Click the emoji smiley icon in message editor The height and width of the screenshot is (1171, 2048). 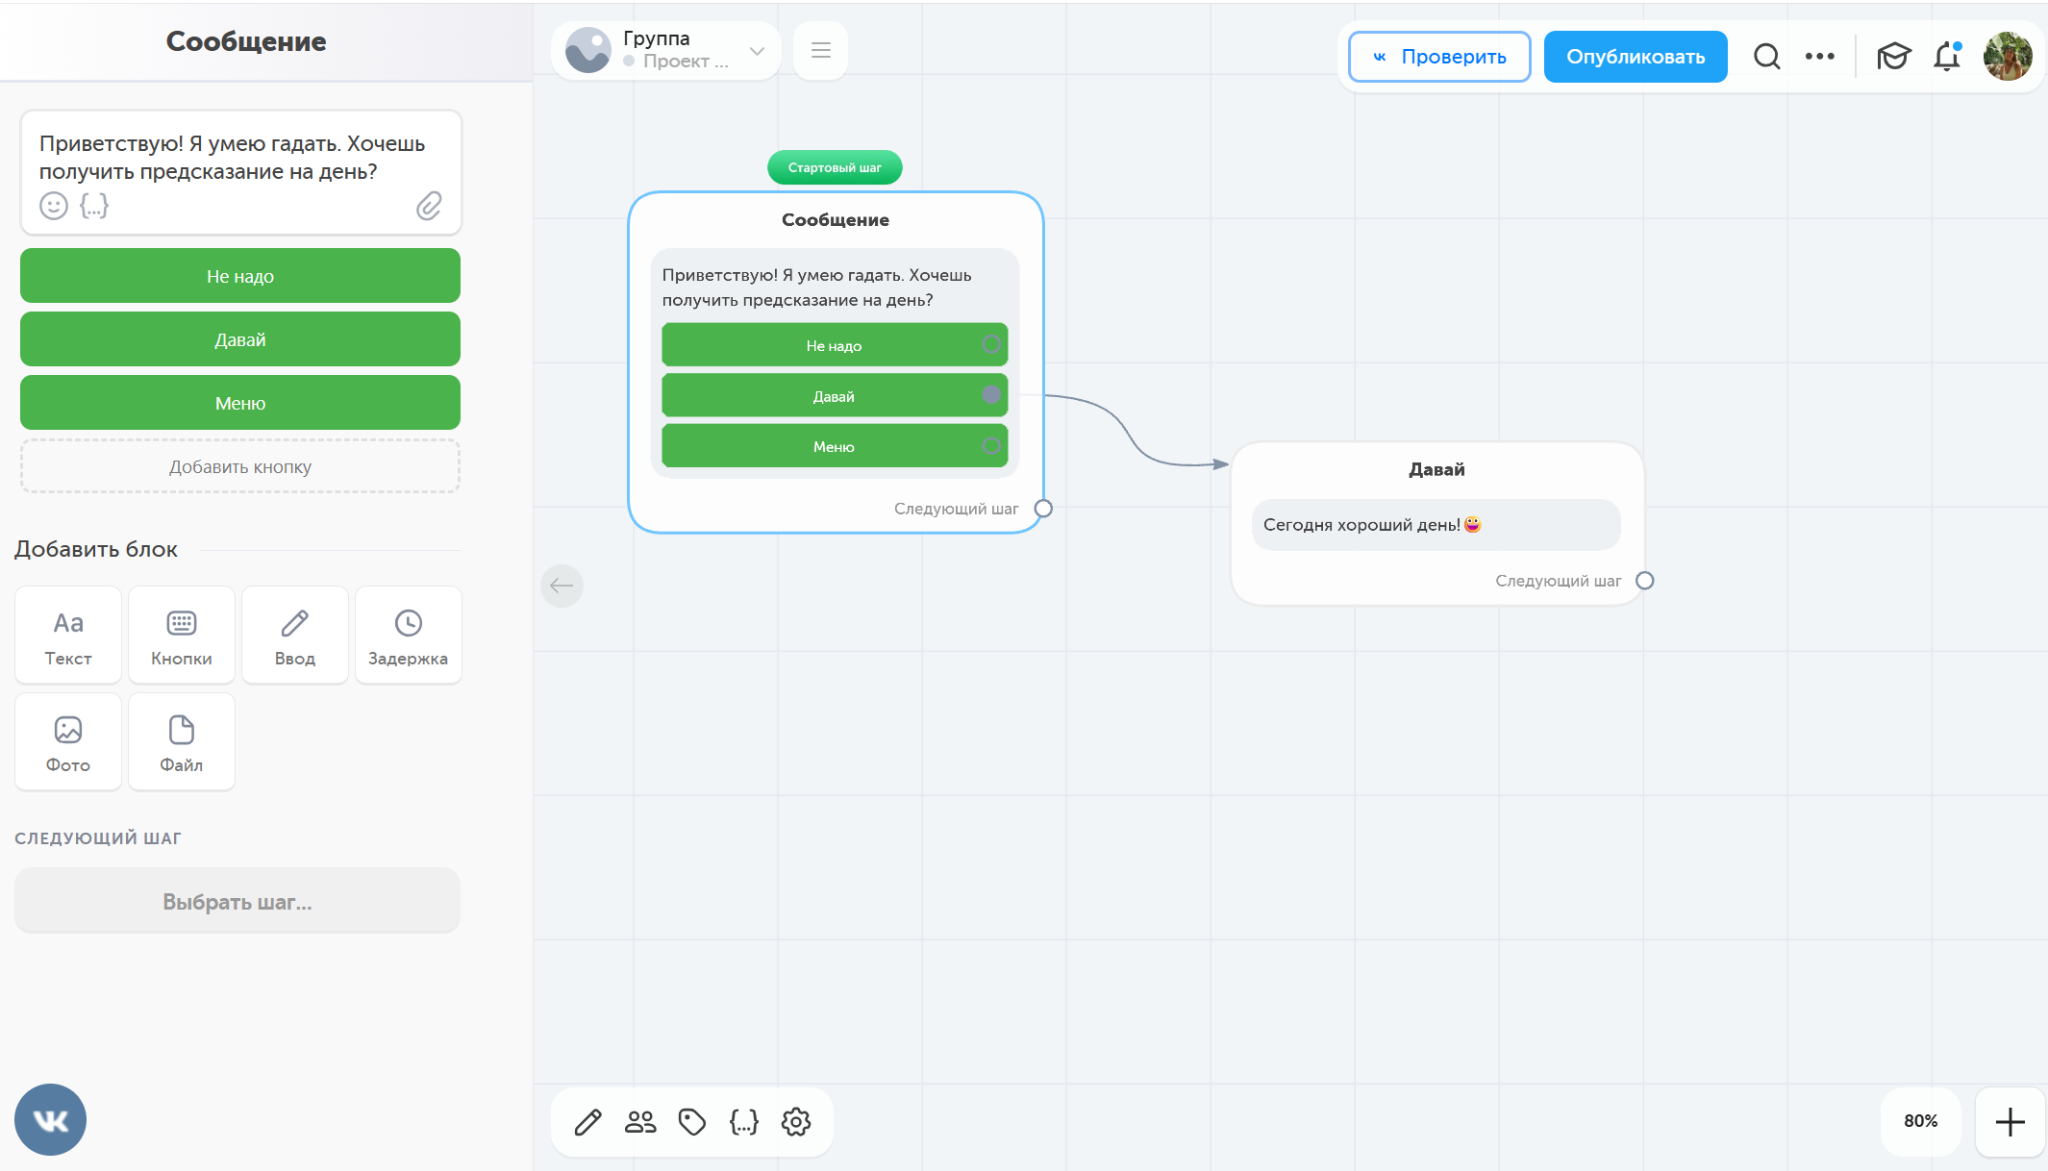[53, 206]
